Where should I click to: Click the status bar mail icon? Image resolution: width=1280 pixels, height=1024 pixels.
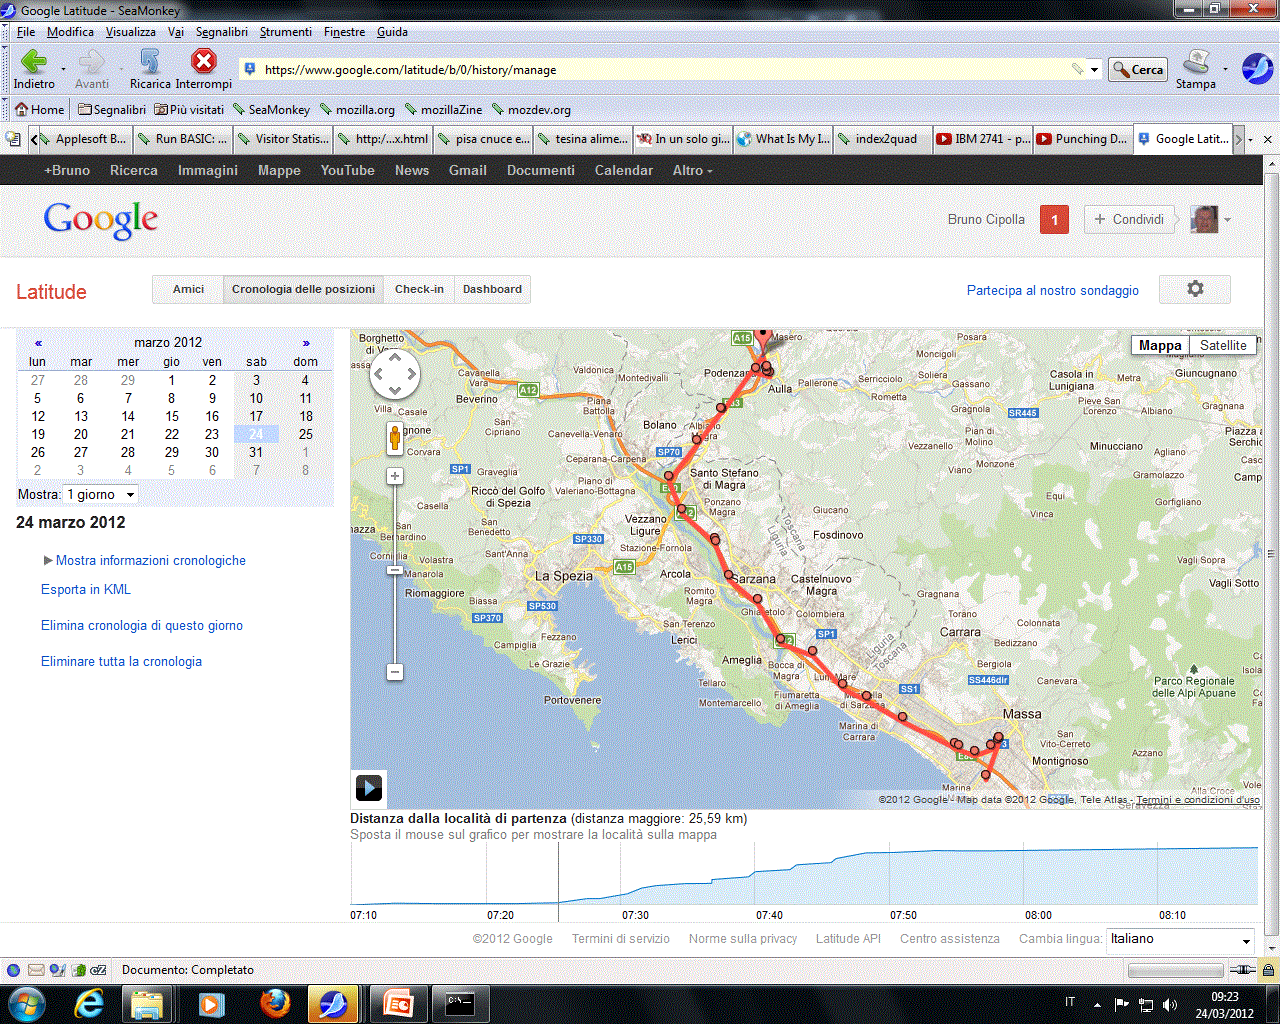(36, 970)
